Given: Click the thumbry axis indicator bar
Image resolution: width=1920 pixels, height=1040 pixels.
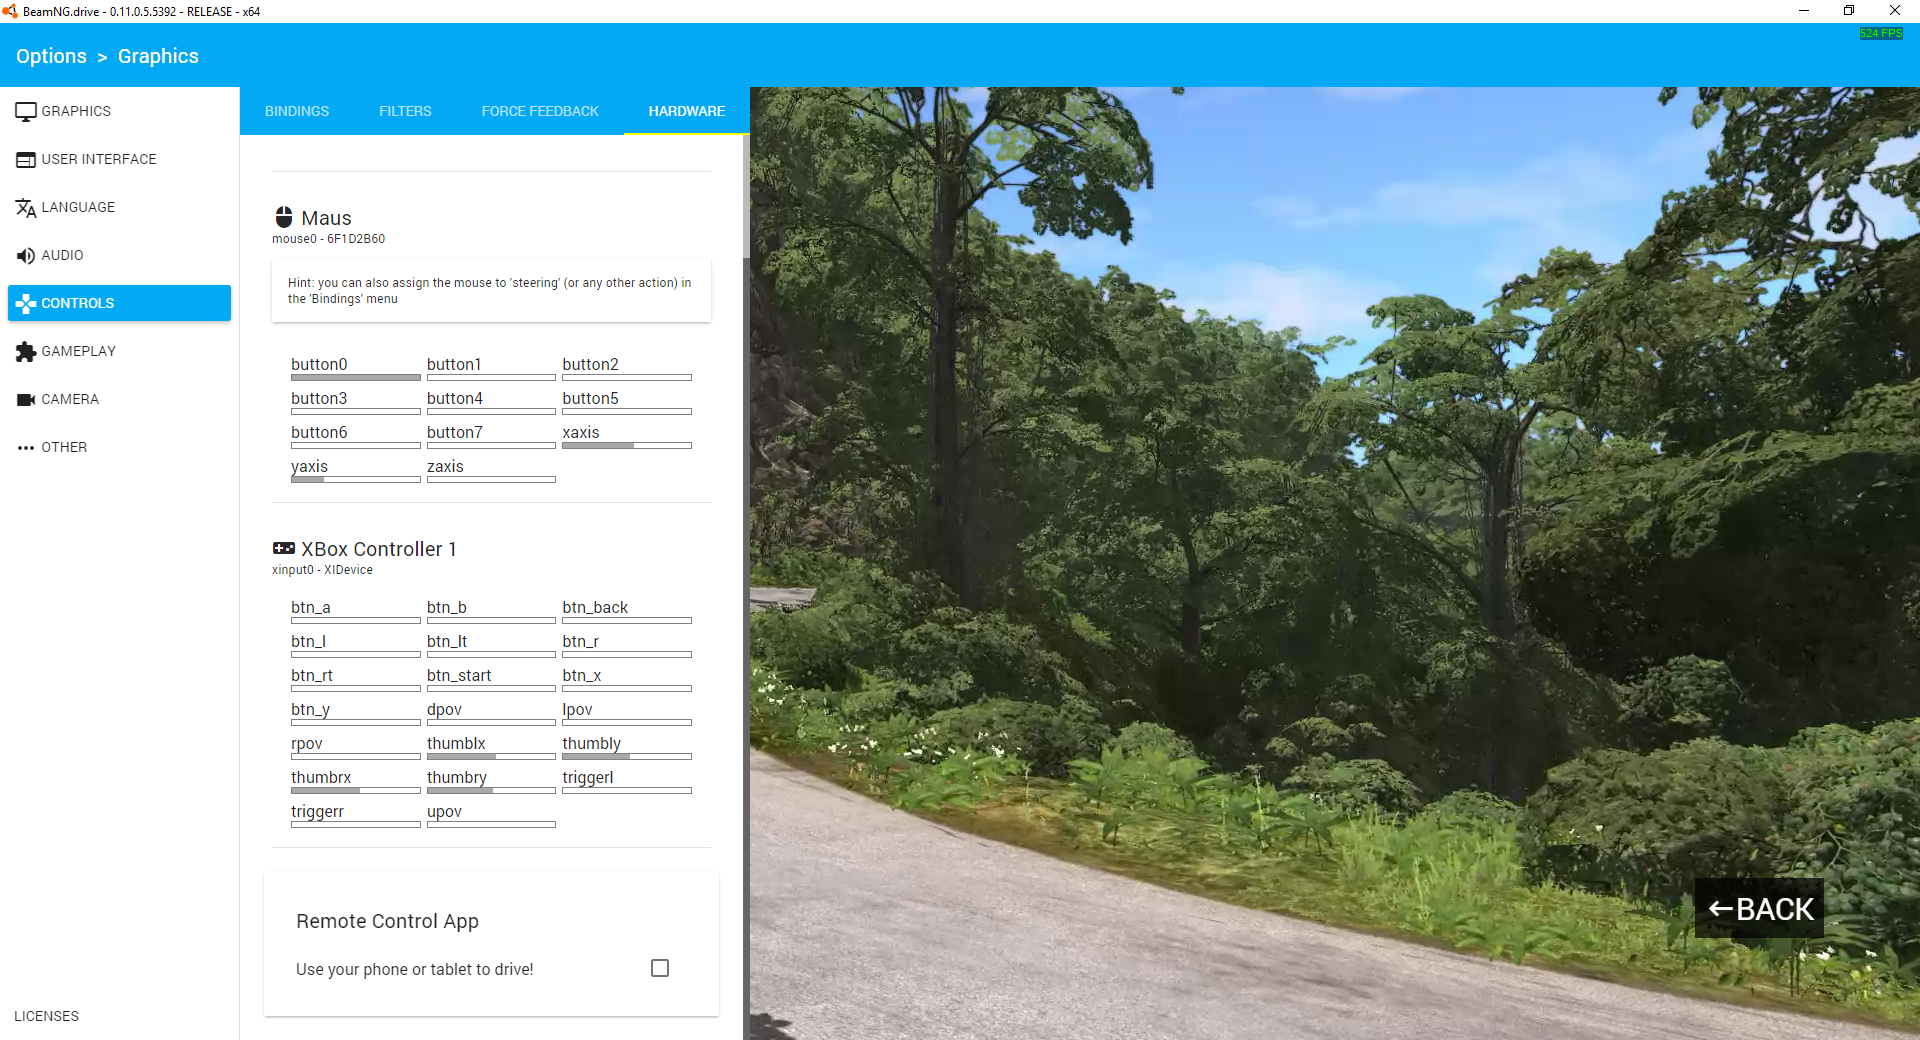Looking at the screenshot, I should point(491,790).
